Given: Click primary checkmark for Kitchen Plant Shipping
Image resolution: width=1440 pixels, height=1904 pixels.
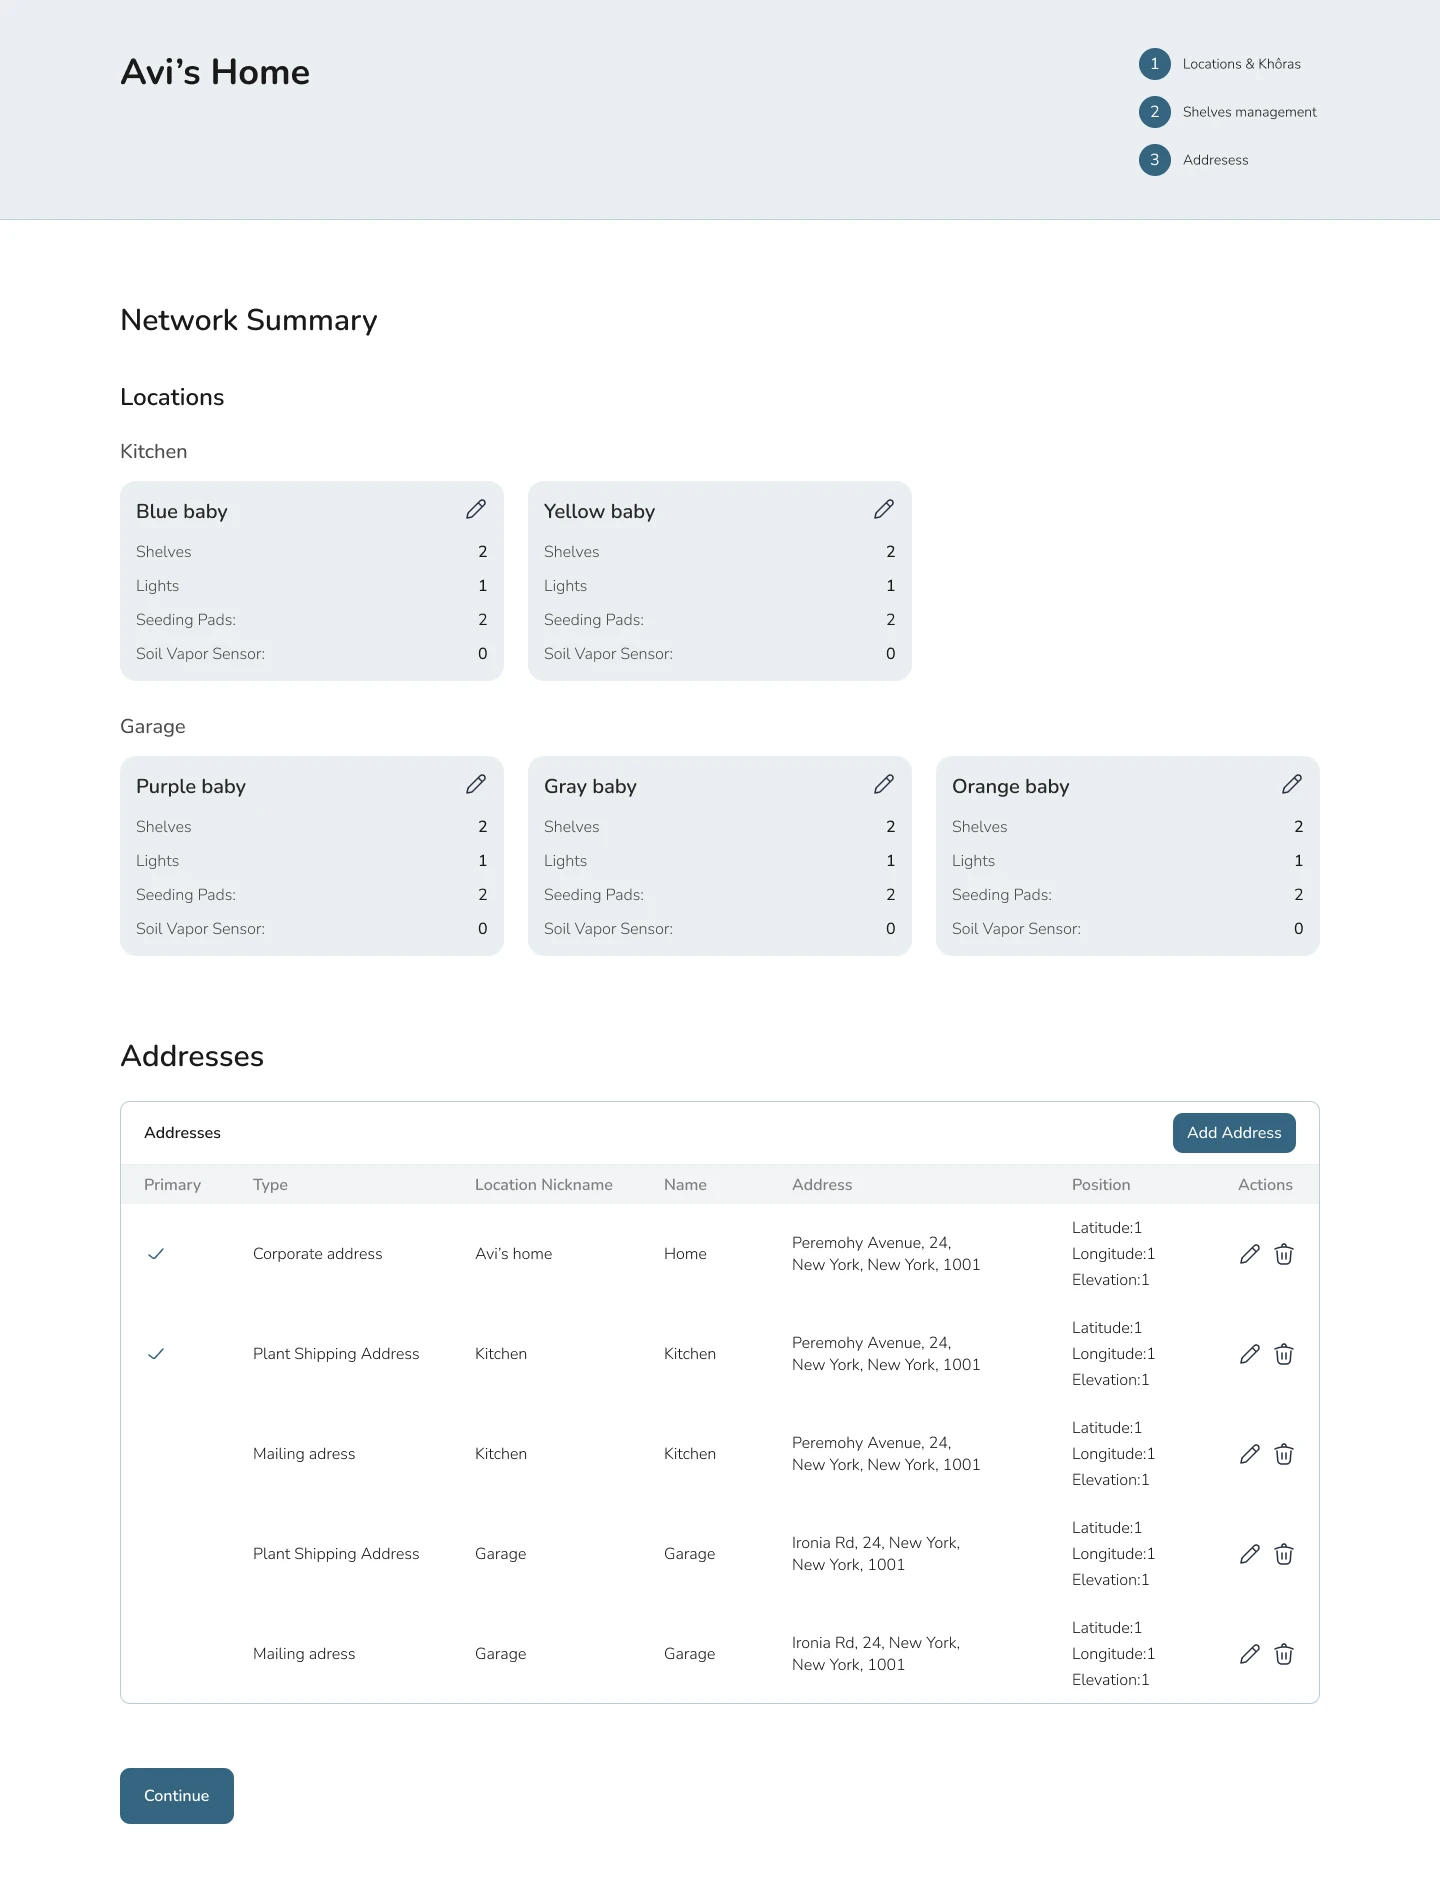Looking at the screenshot, I should pos(156,1354).
